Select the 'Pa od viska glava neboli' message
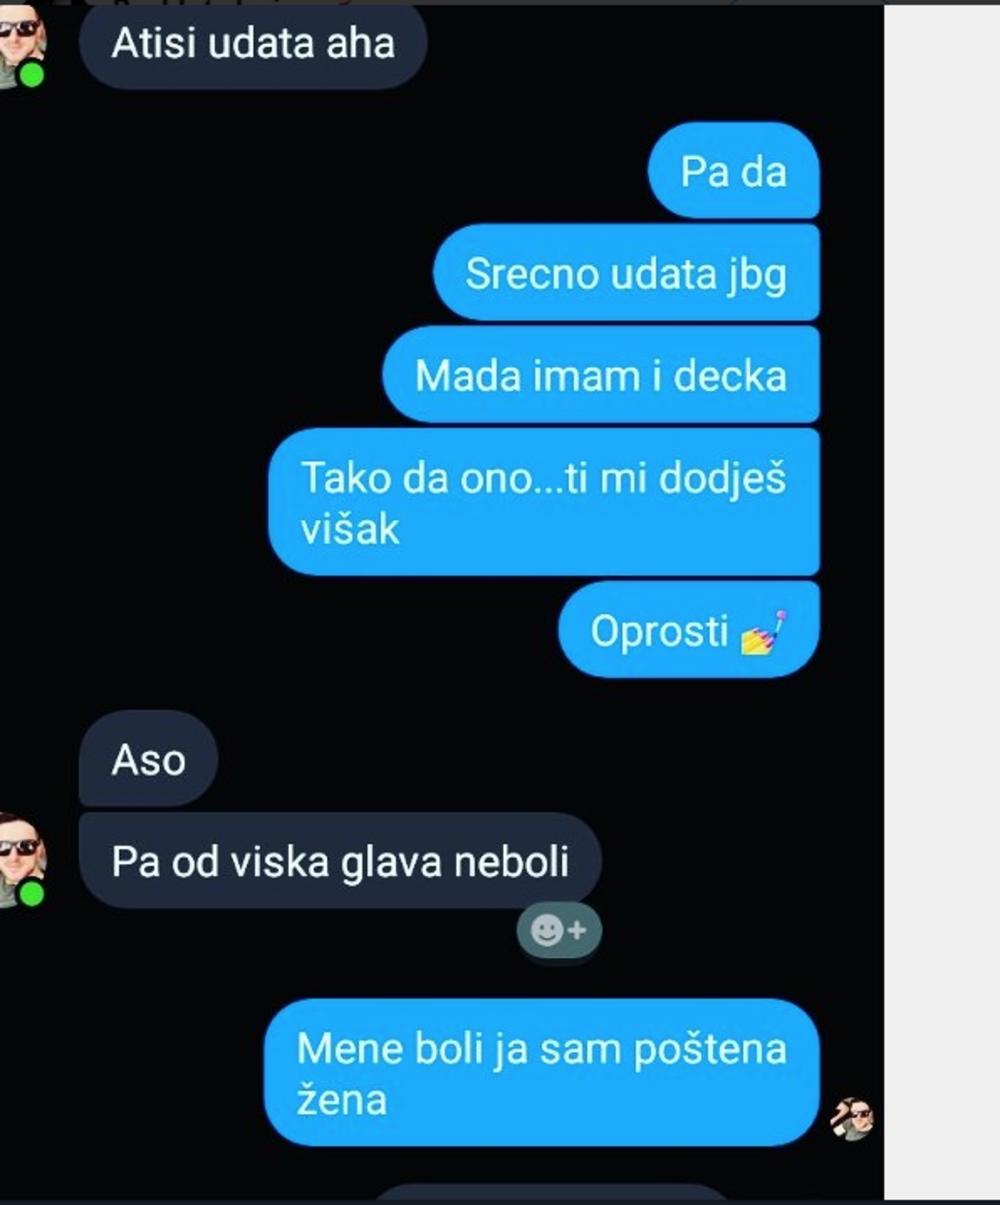The image size is (1000, 1205). pos(340,861)
